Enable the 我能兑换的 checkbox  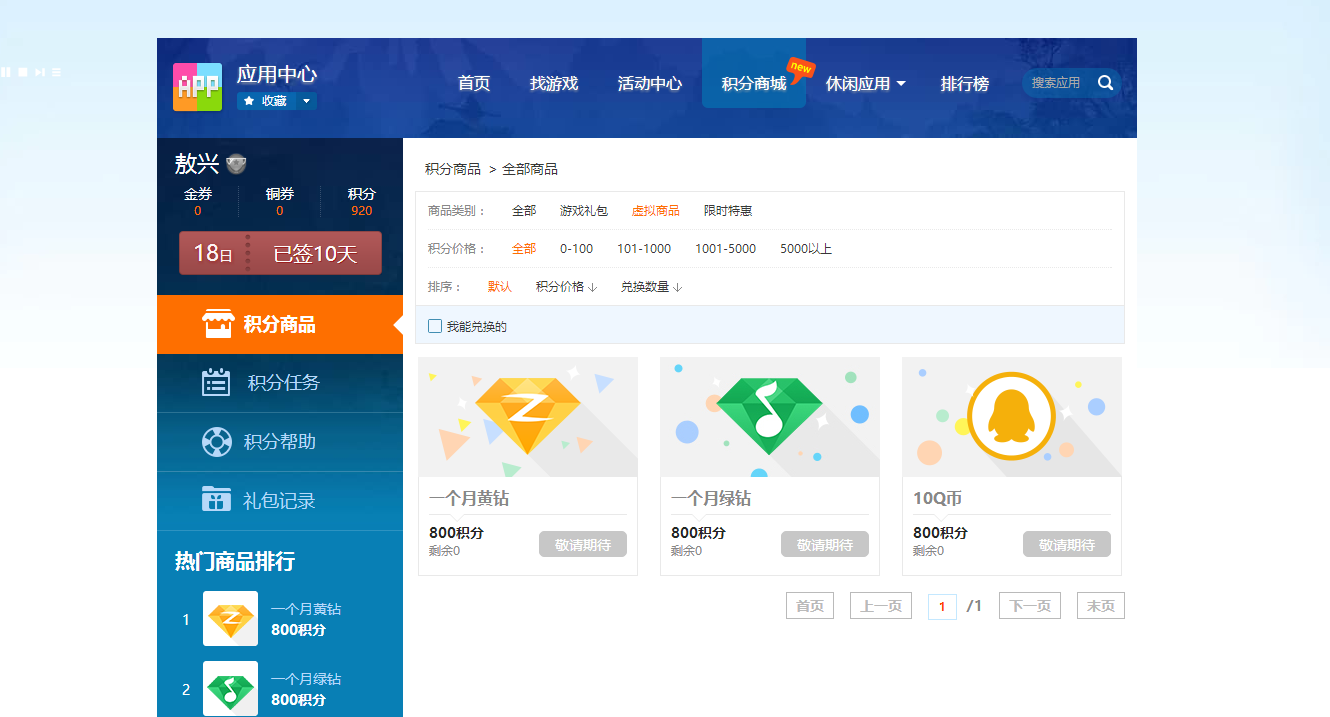(435, 326)
